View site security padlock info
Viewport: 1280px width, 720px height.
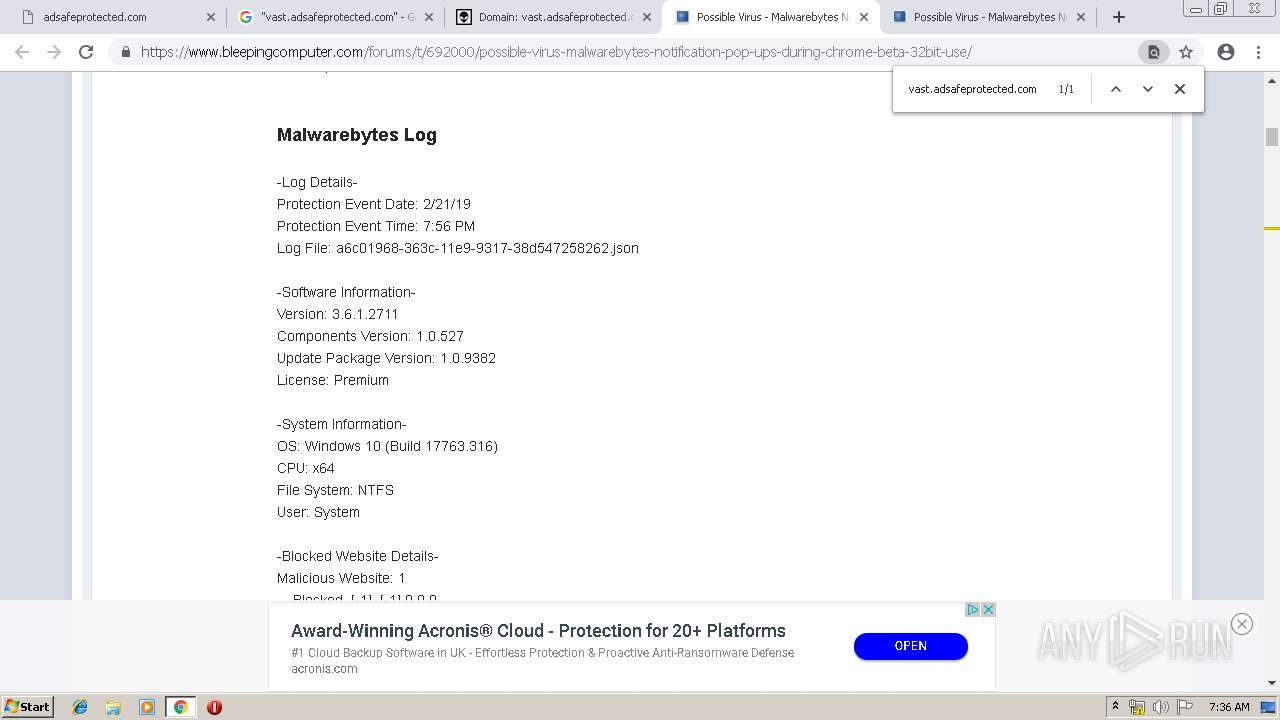125,52
